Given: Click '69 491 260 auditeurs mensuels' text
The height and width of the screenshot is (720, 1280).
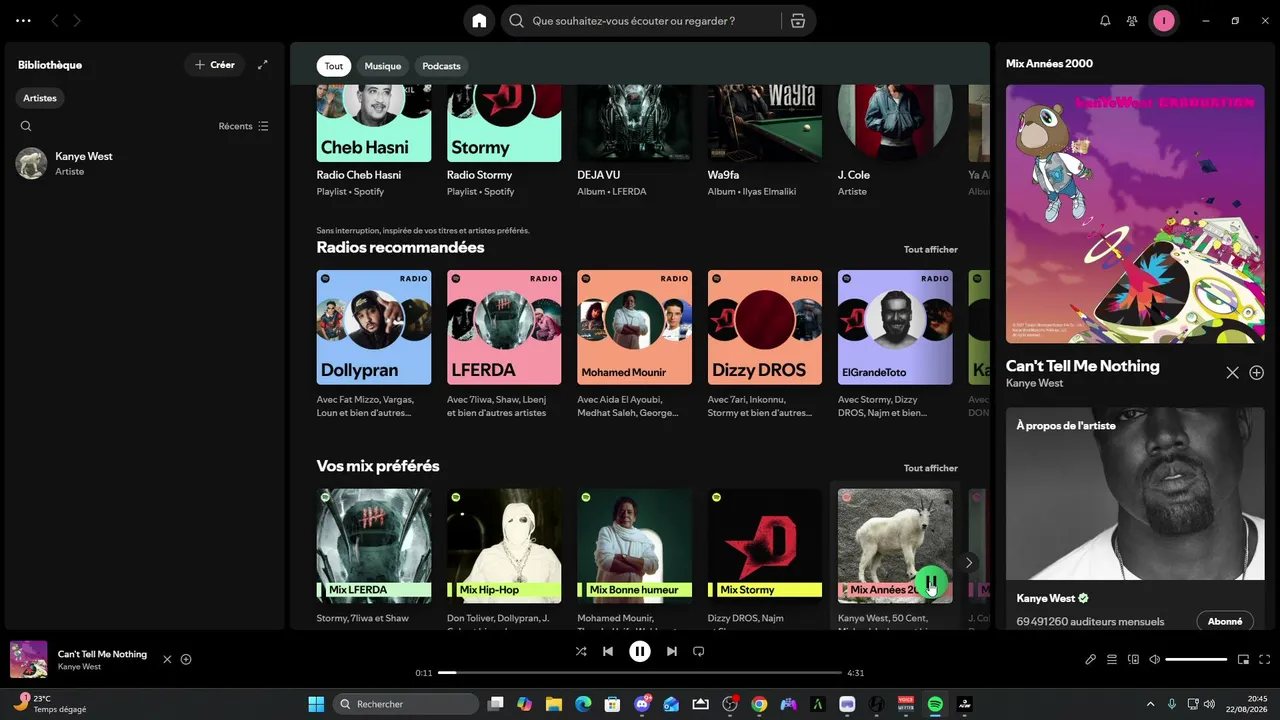Looking at the screenshot, I should pyautogui.click(x=1090, y=621).
